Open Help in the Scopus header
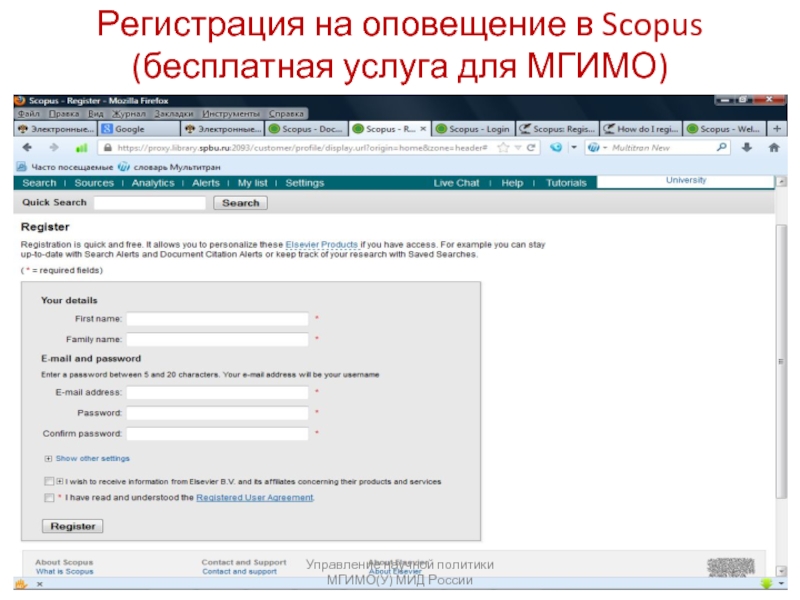Screen dimensions: 800x600 512,183
